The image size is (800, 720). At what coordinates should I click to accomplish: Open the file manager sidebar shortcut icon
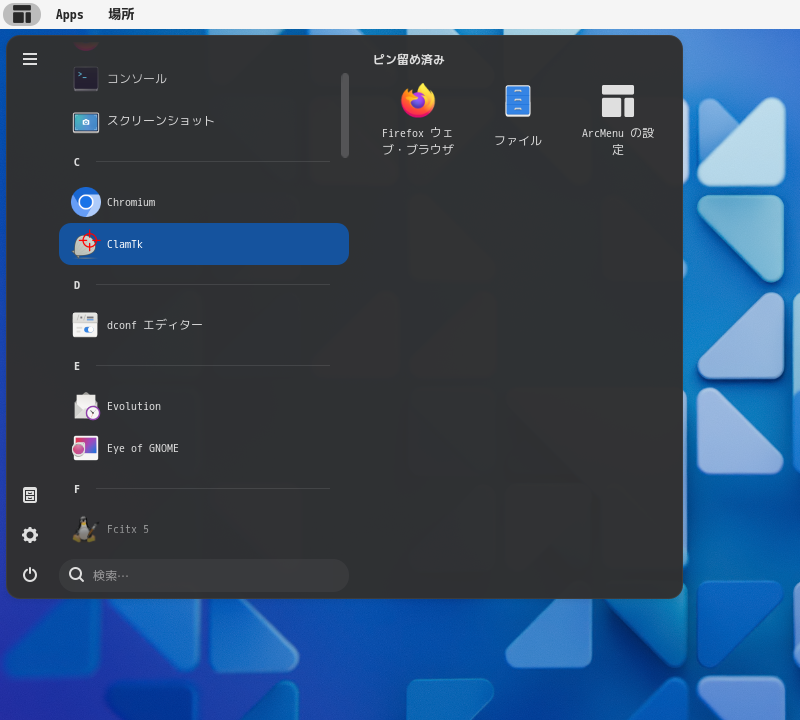pos(30,495)
